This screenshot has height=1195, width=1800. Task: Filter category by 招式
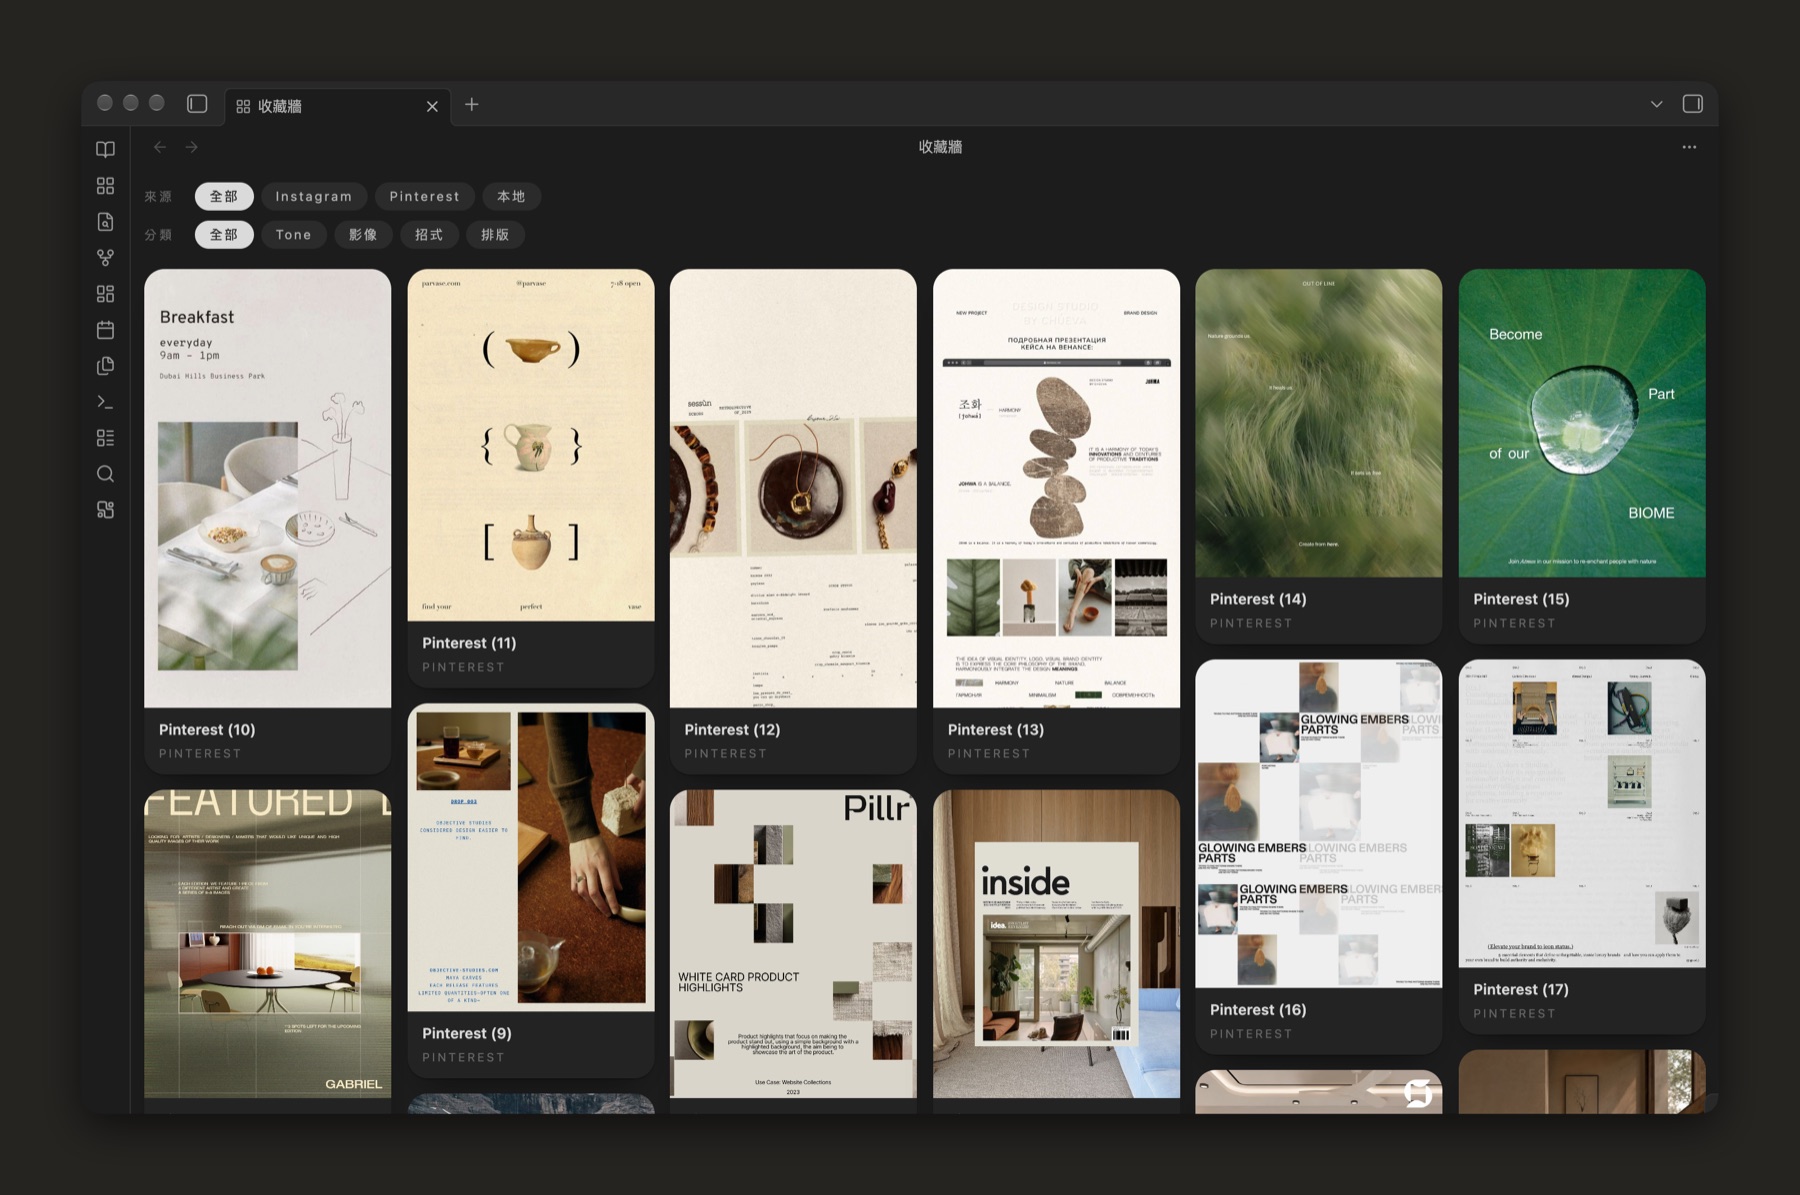[429, 235]
